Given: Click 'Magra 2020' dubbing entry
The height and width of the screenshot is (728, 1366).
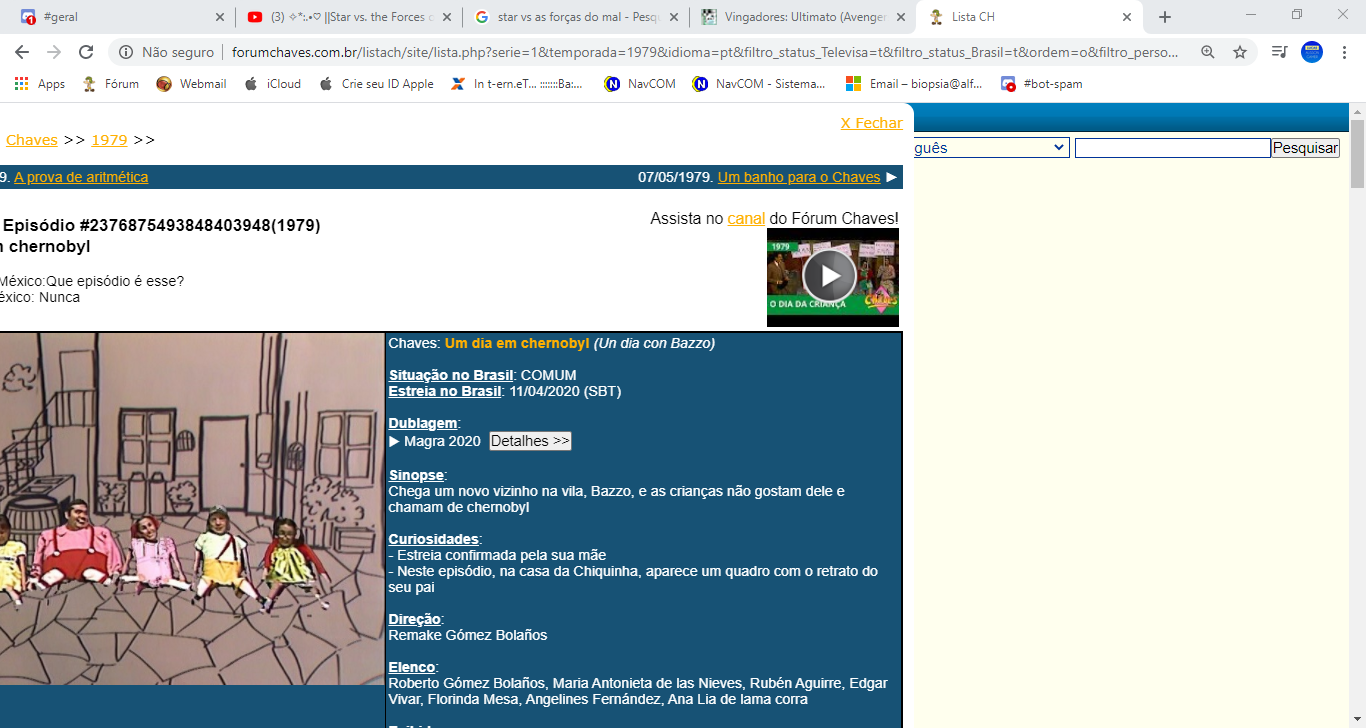Looking at the screenshot, I should point(442,441).
